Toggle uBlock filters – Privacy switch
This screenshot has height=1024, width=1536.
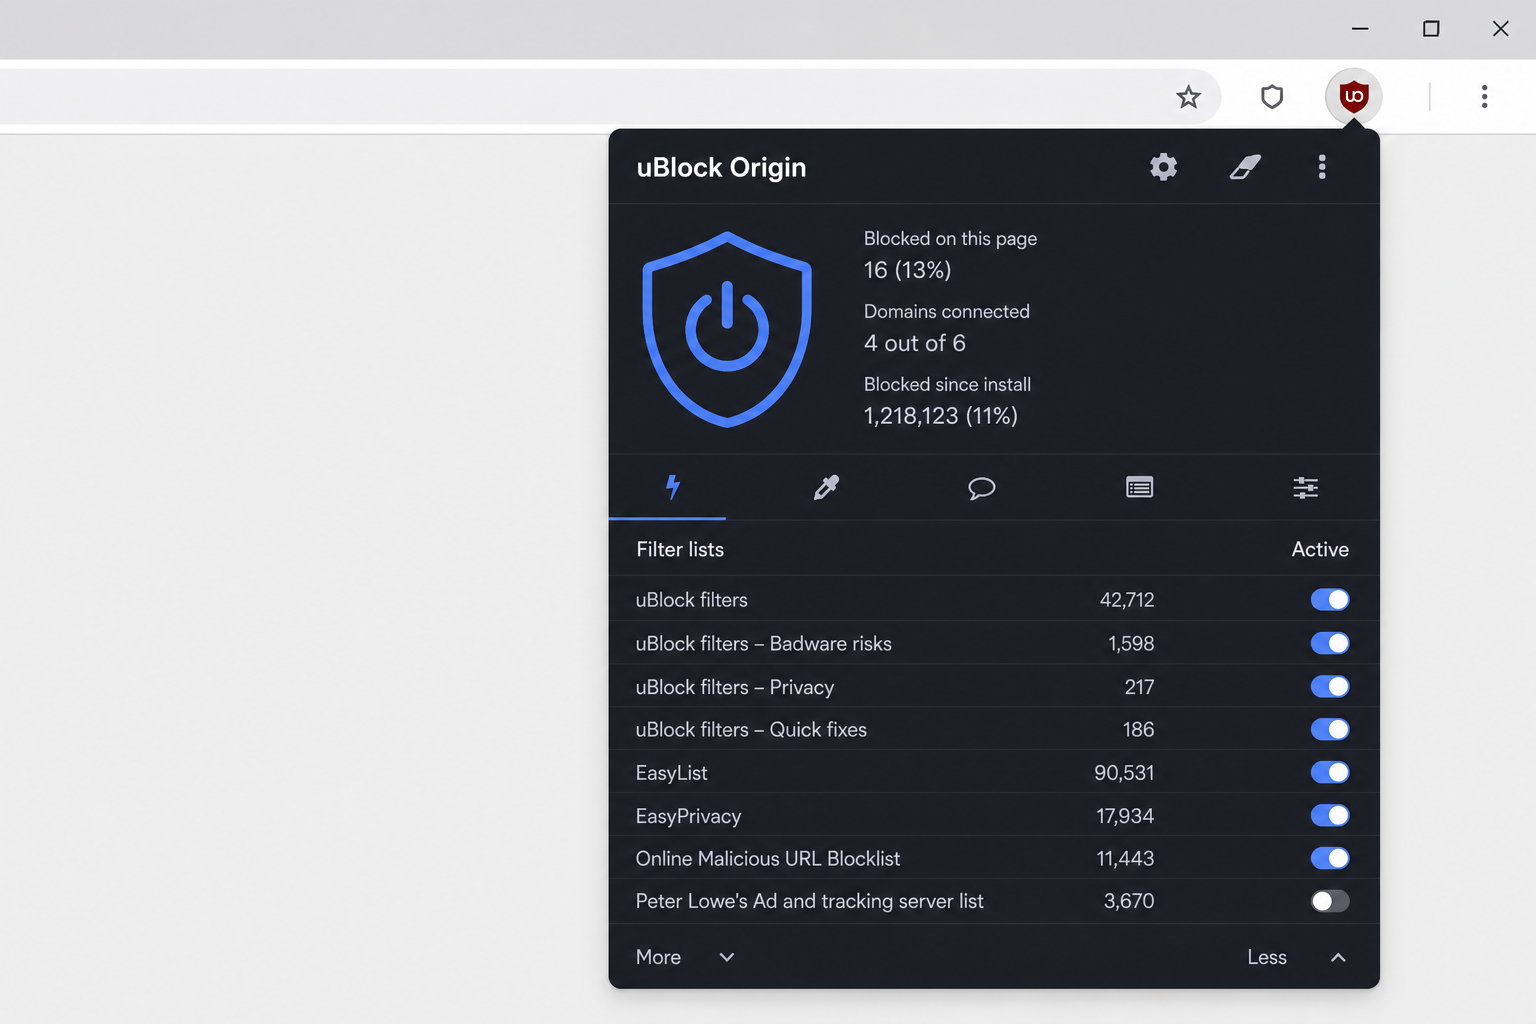click(1330, 686)
